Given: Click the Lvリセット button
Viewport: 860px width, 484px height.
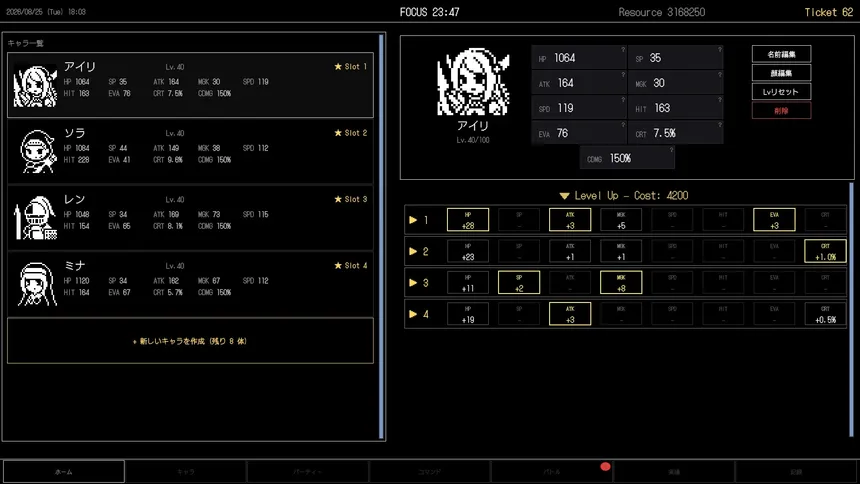Looking at the screenshot, I should click(x=781, y=92).
